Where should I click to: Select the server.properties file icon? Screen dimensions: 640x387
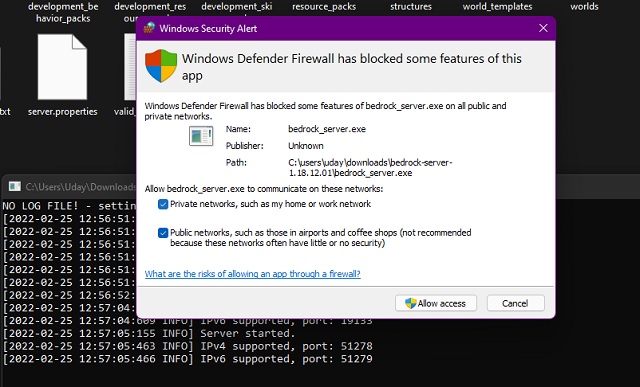coord(62,67)
